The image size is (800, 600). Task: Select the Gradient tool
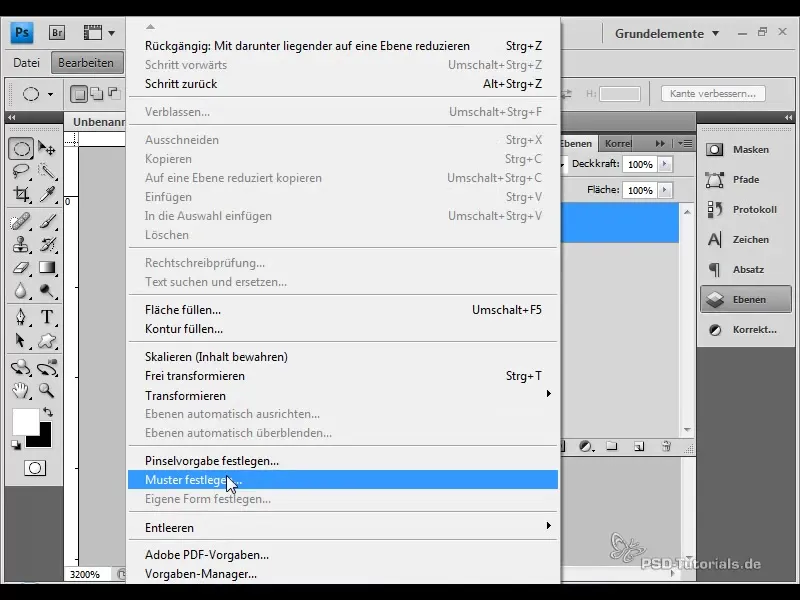[47, 268]
